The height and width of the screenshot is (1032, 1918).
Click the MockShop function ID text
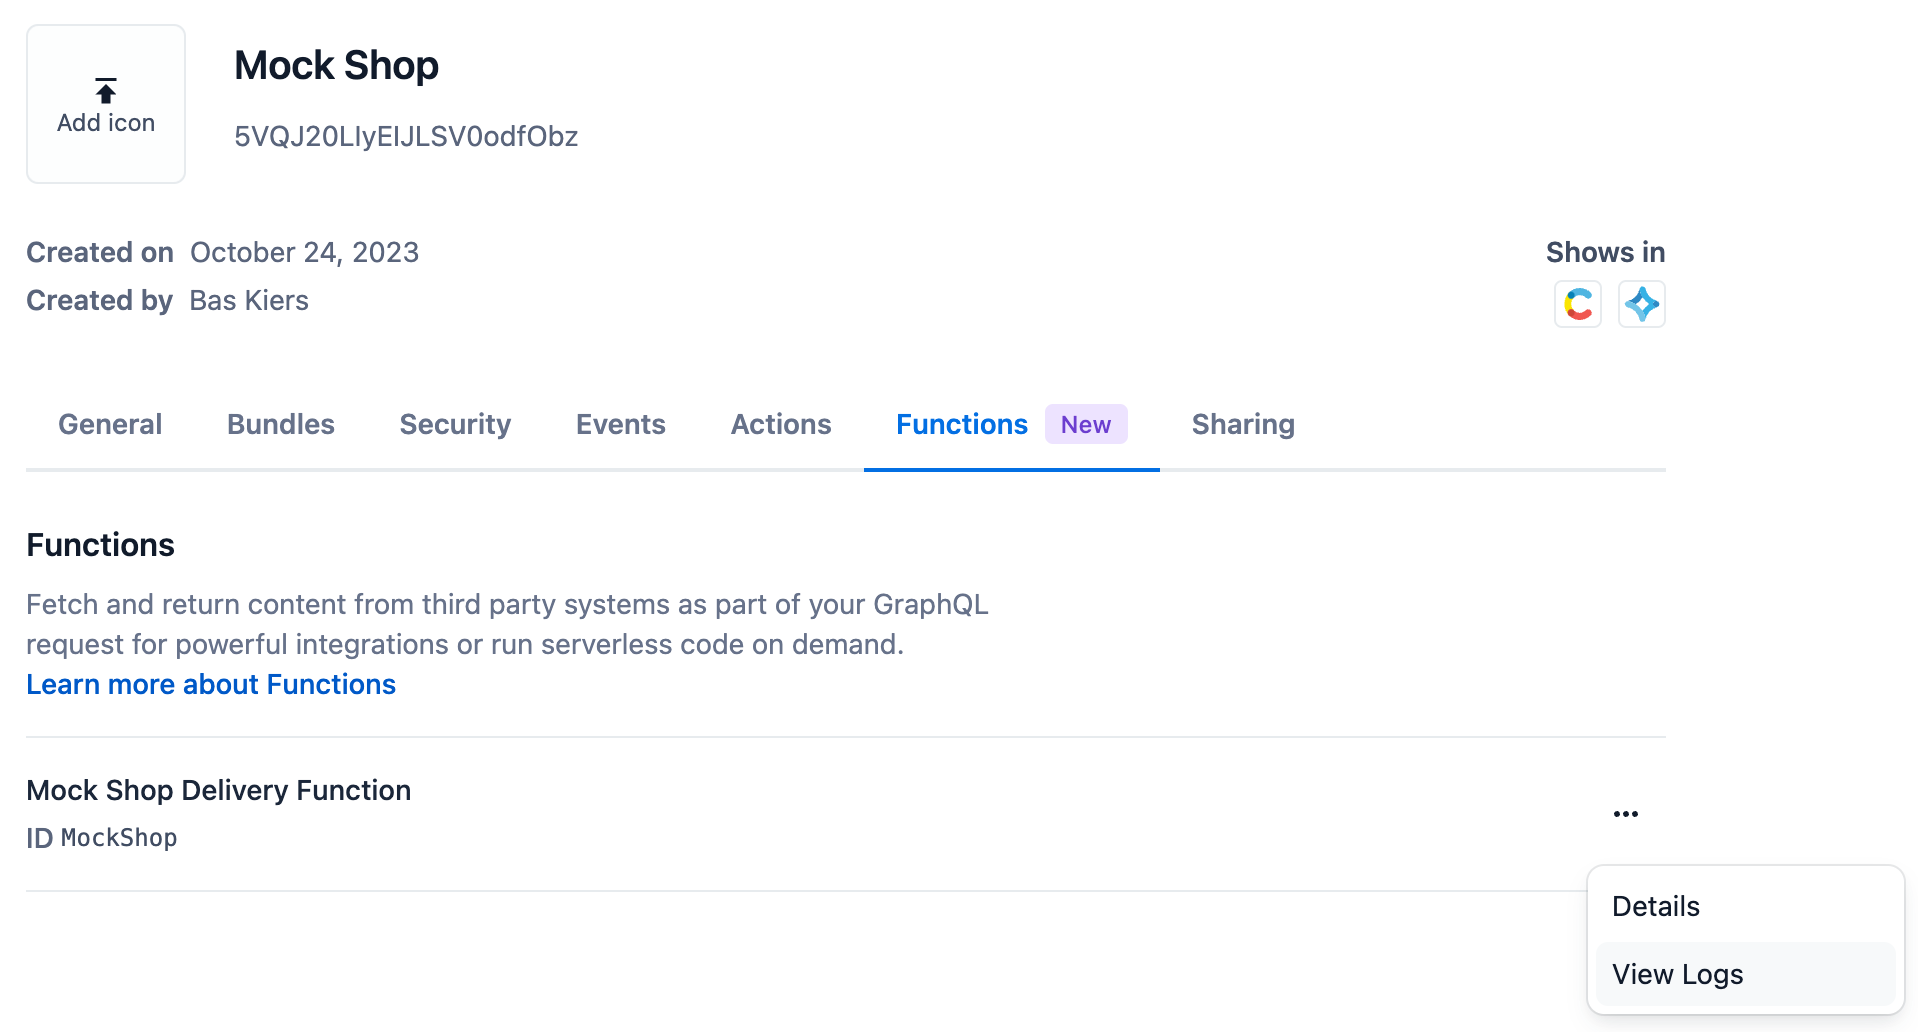click(119, 838)
